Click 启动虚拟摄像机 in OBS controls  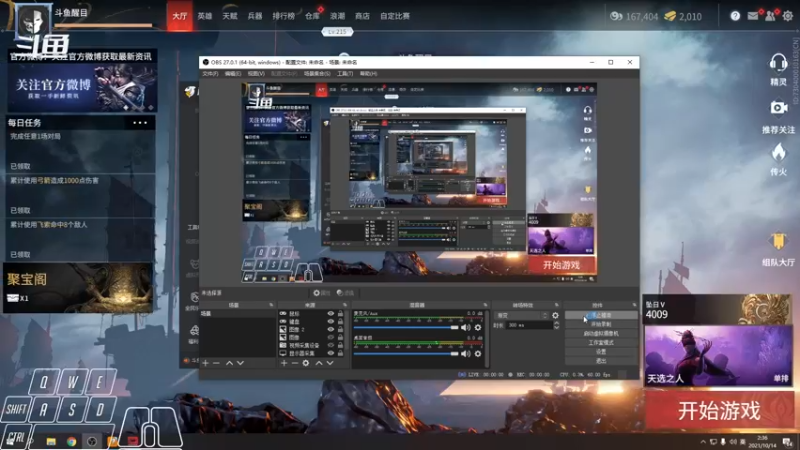pos(601,334)
